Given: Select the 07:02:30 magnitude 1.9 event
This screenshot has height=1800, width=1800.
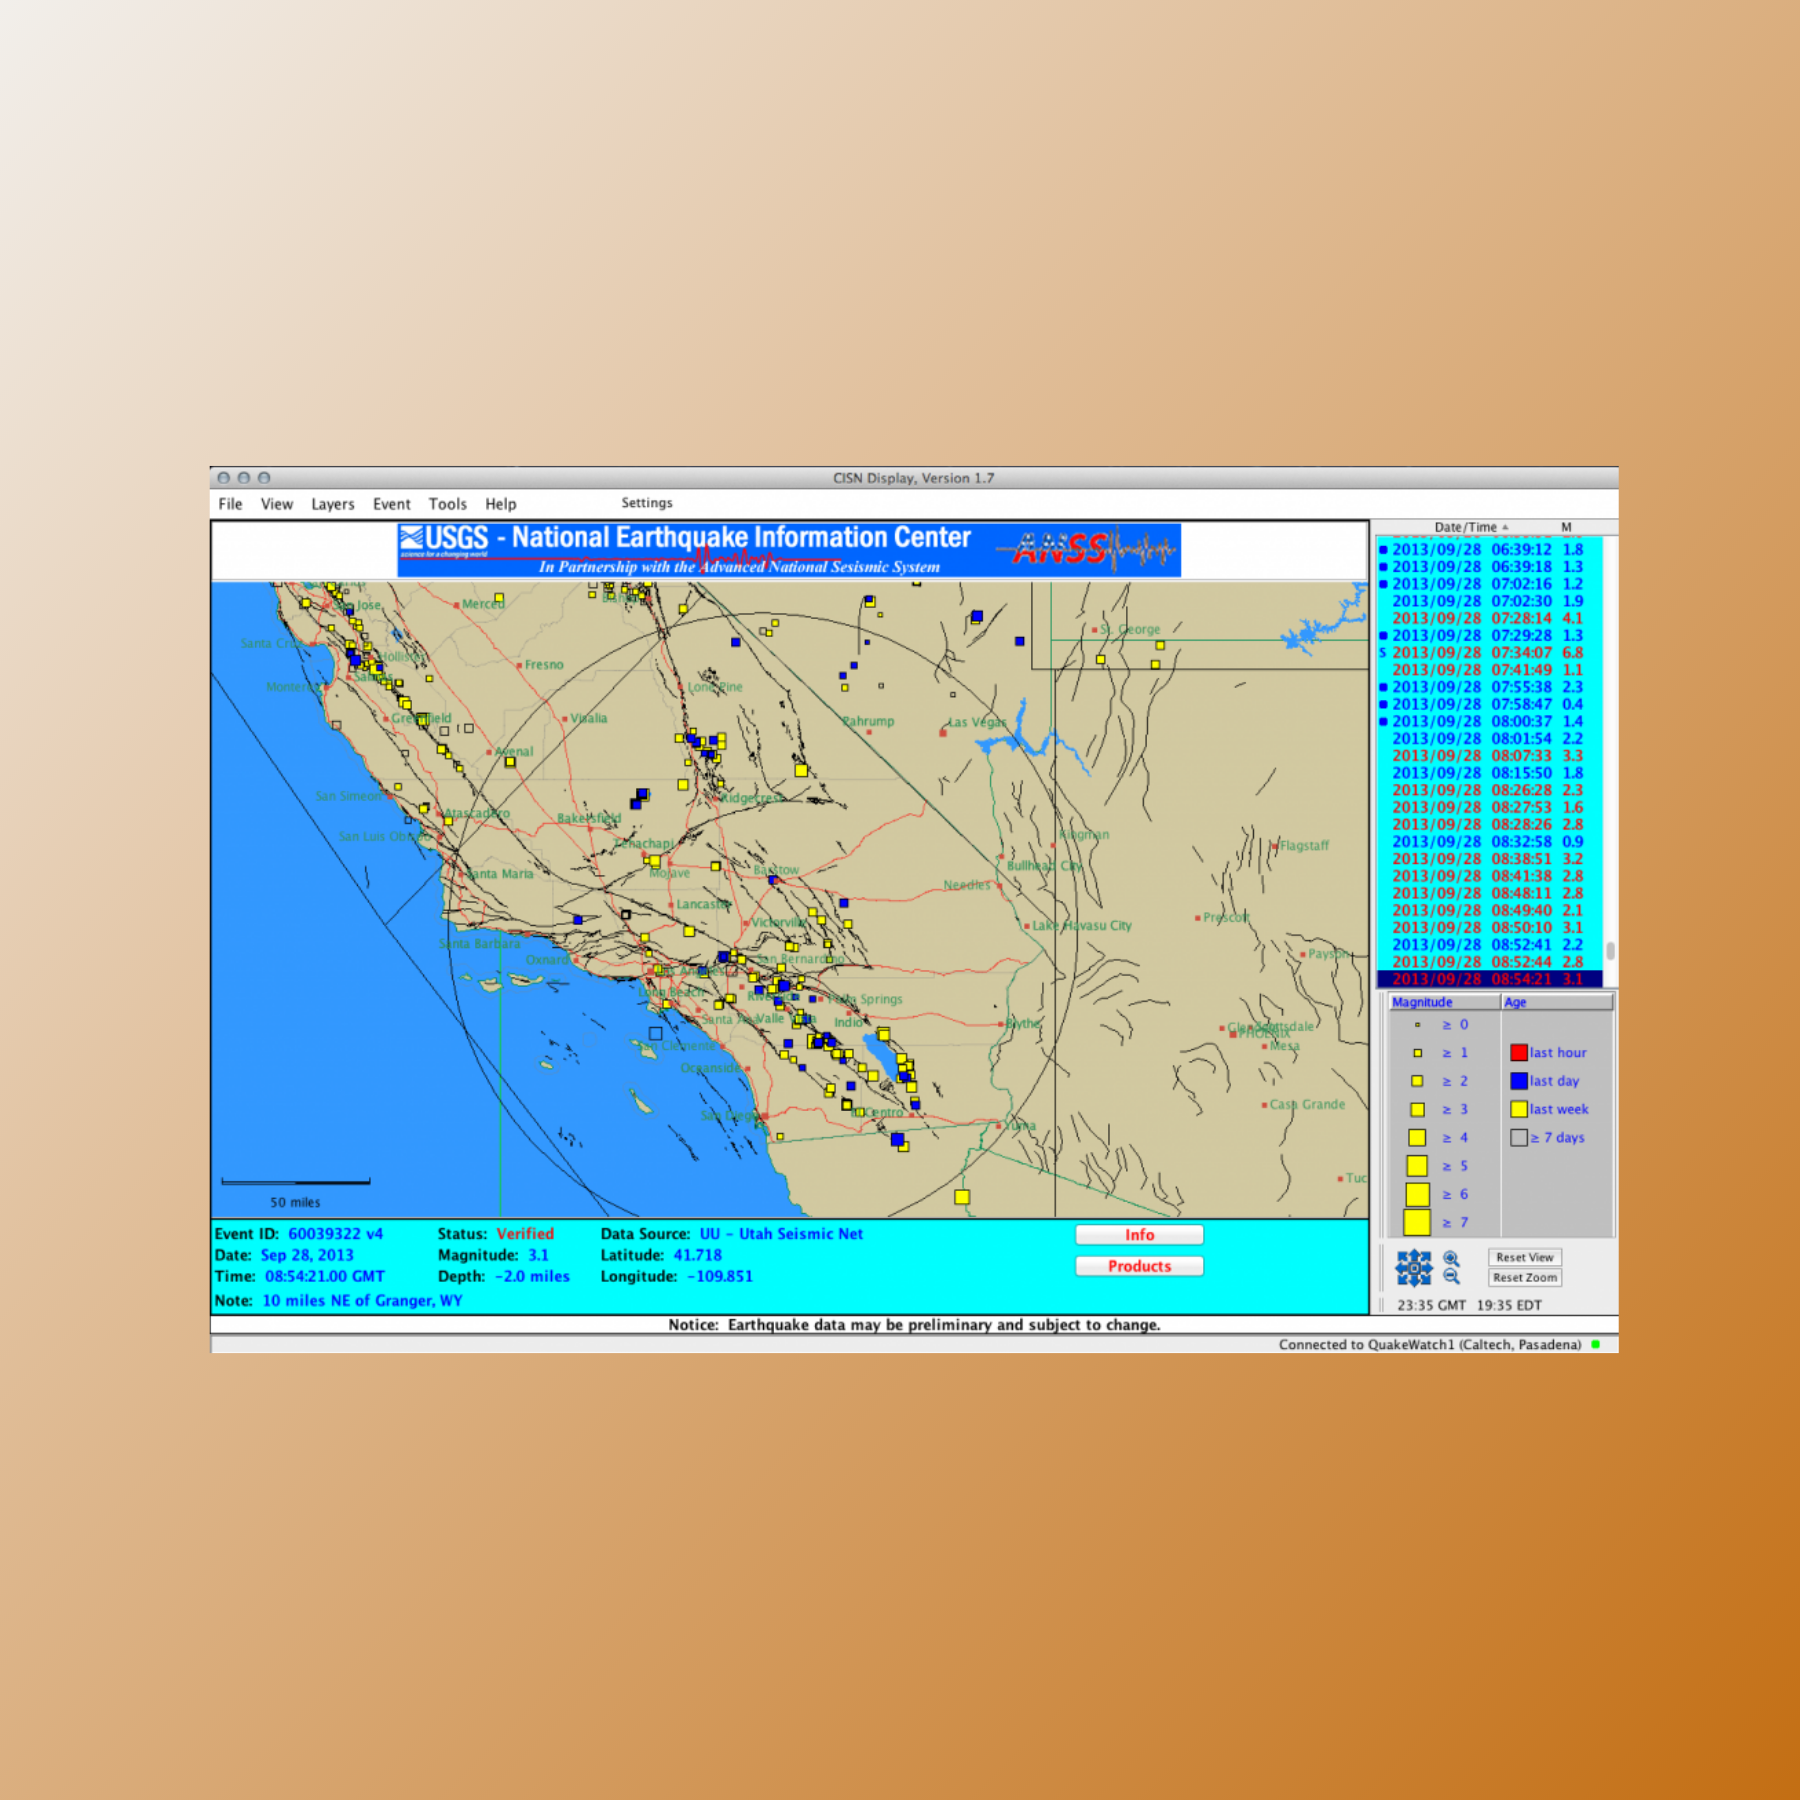Looking at the screenshot, I should pos(1489,601).
